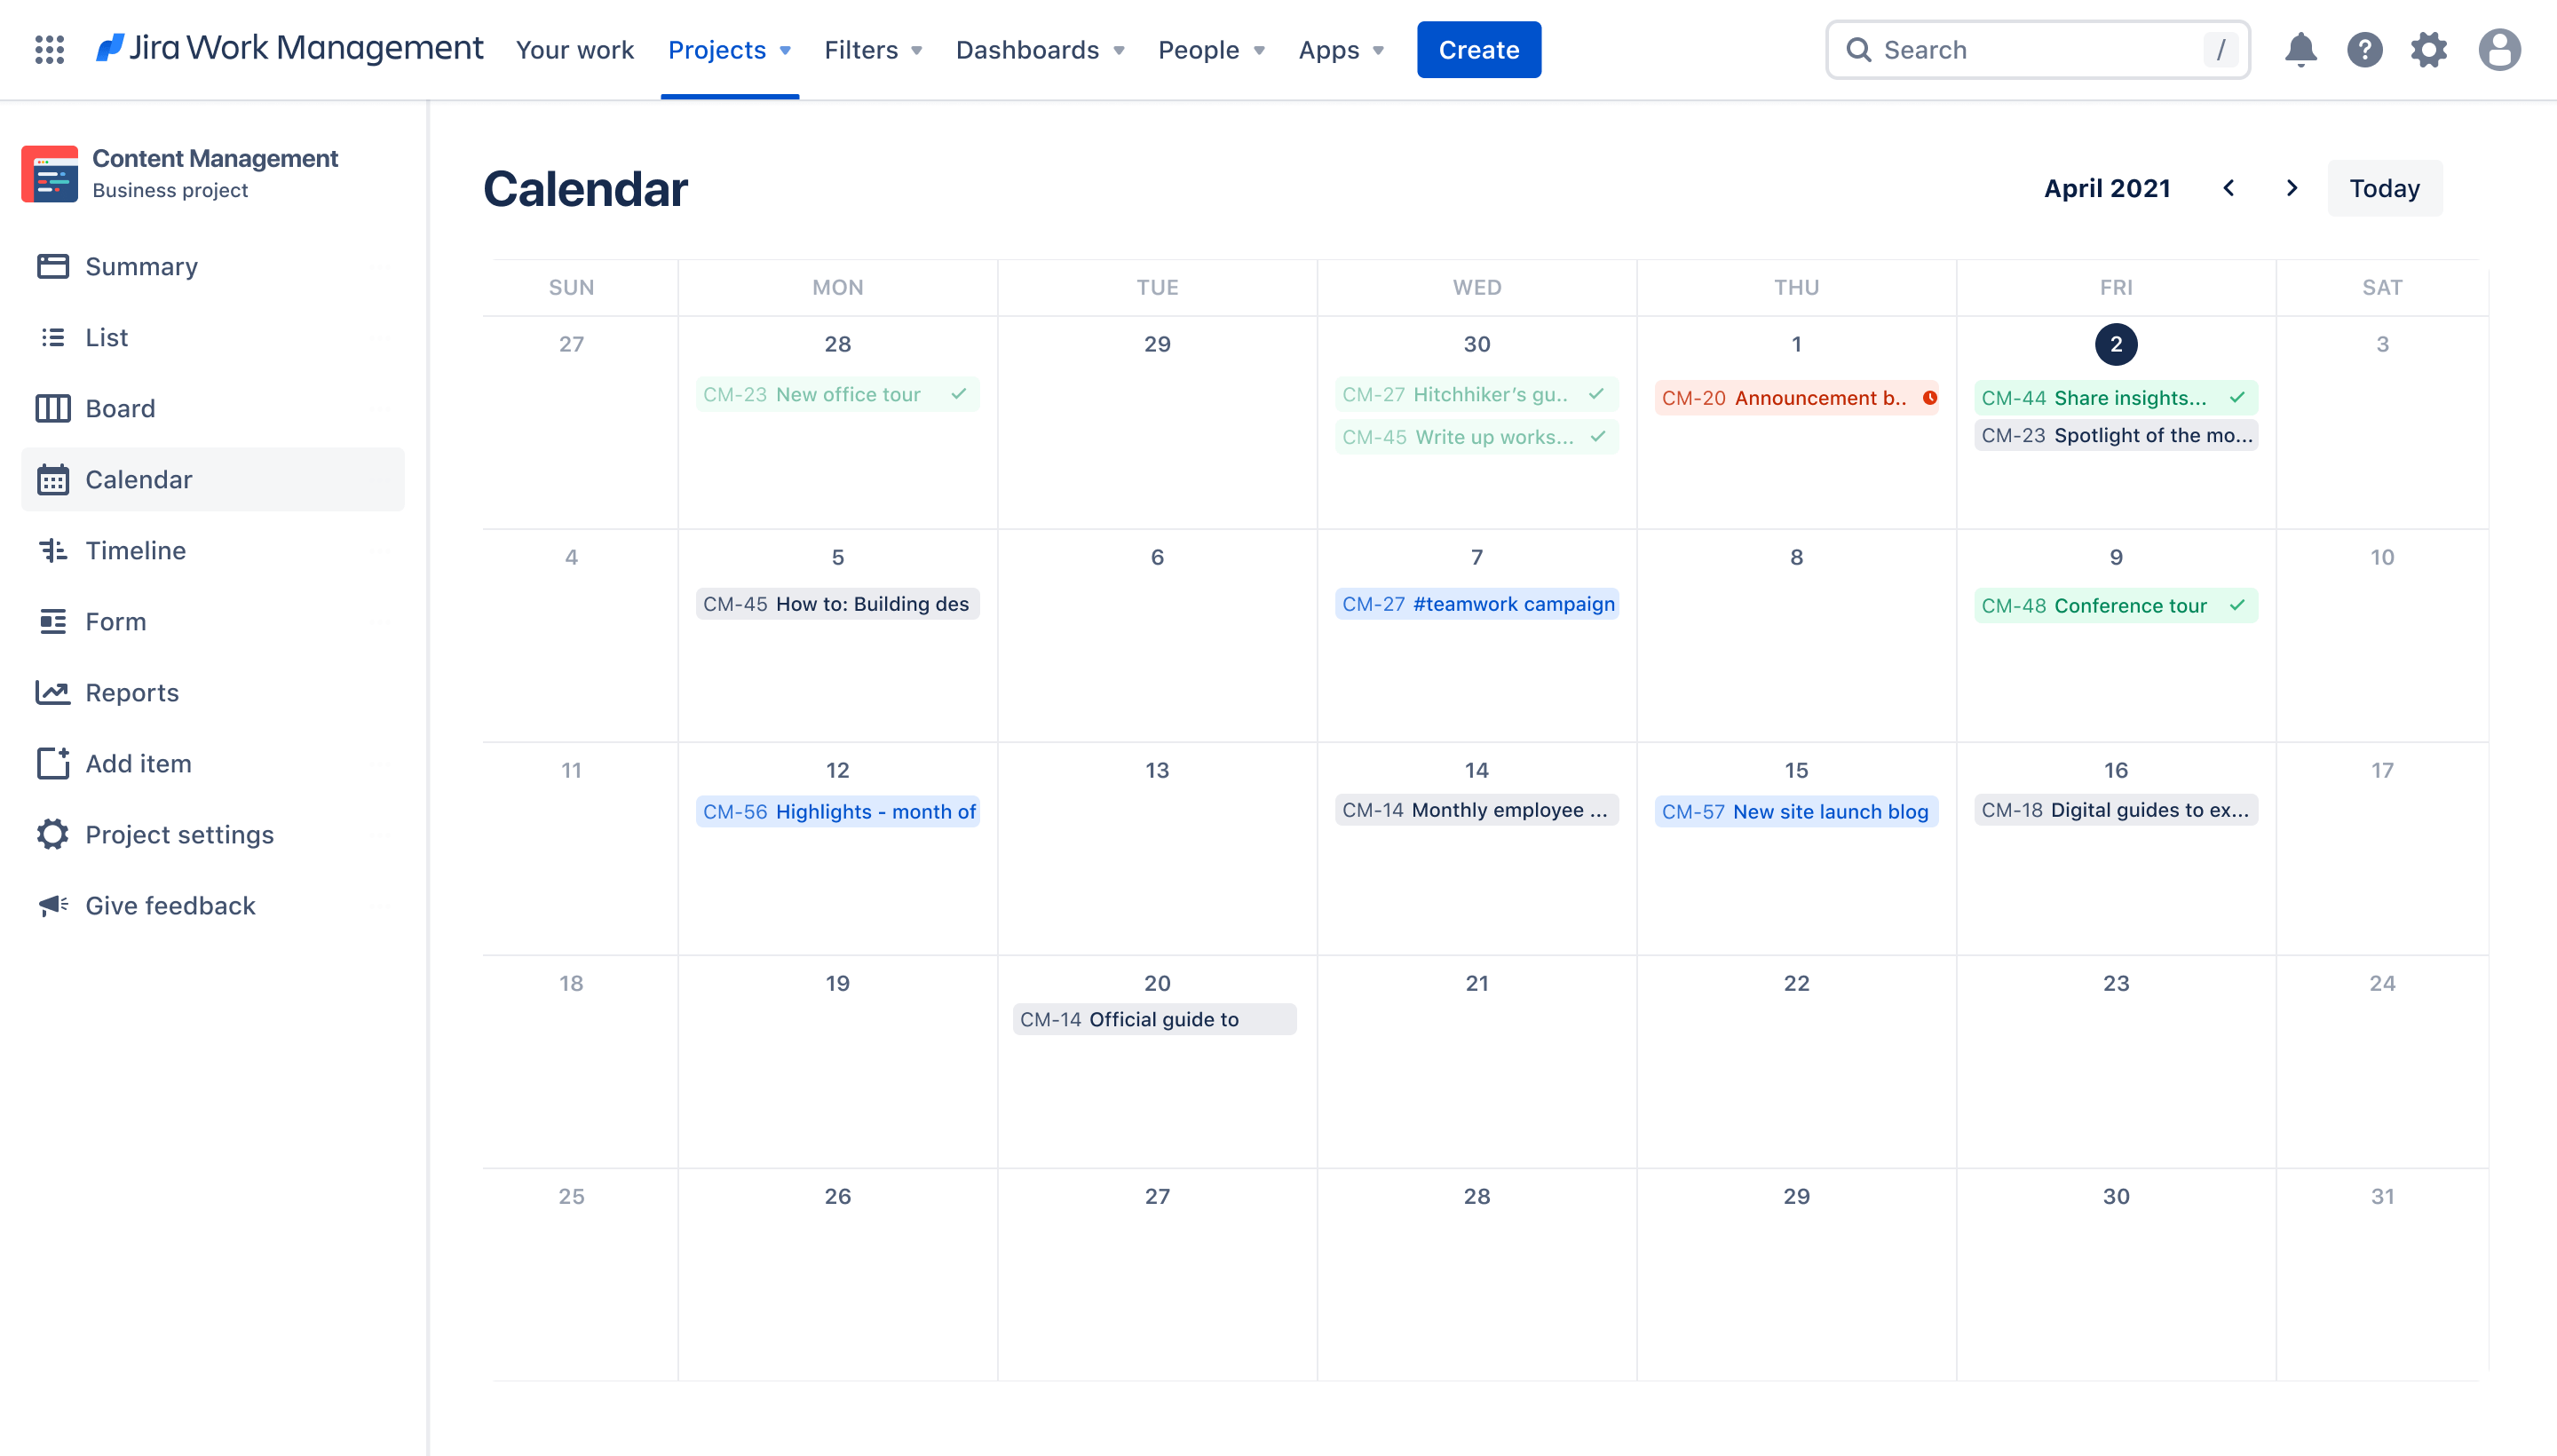Click the Today button to return to current date

click(x=2383, y=188)
